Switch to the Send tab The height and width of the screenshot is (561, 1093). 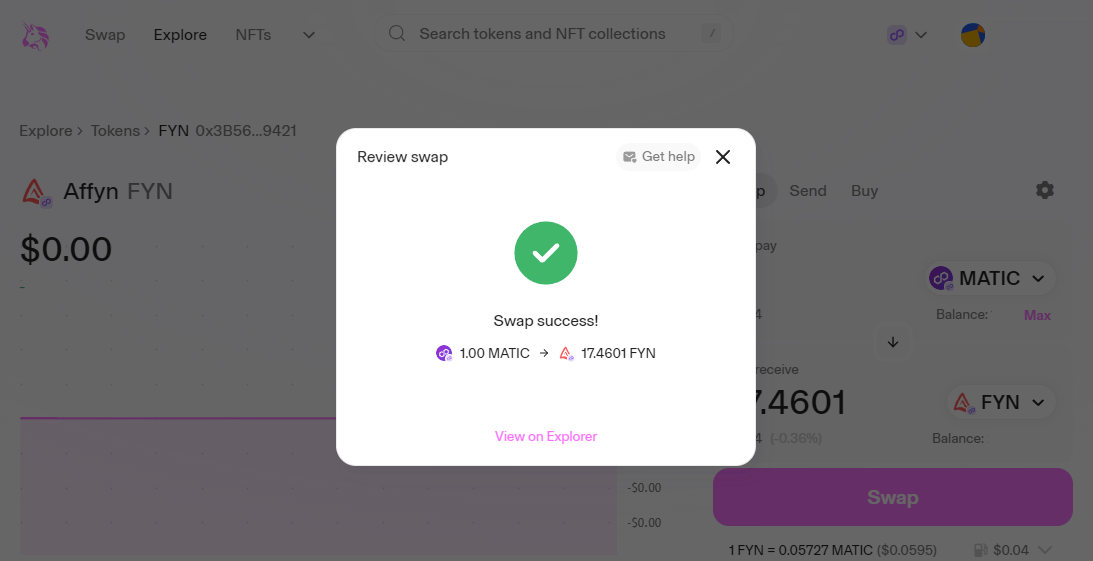click(808, 190)
